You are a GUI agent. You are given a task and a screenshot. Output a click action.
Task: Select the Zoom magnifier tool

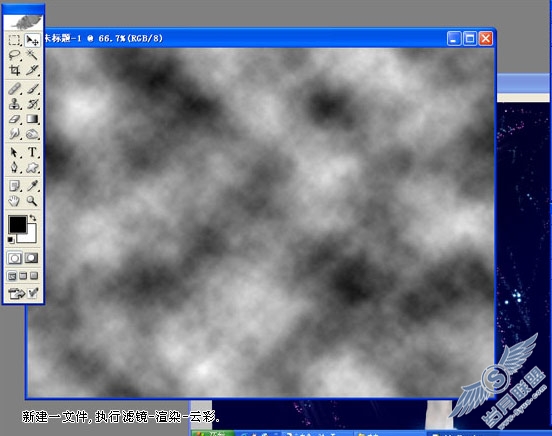[32, 201]
